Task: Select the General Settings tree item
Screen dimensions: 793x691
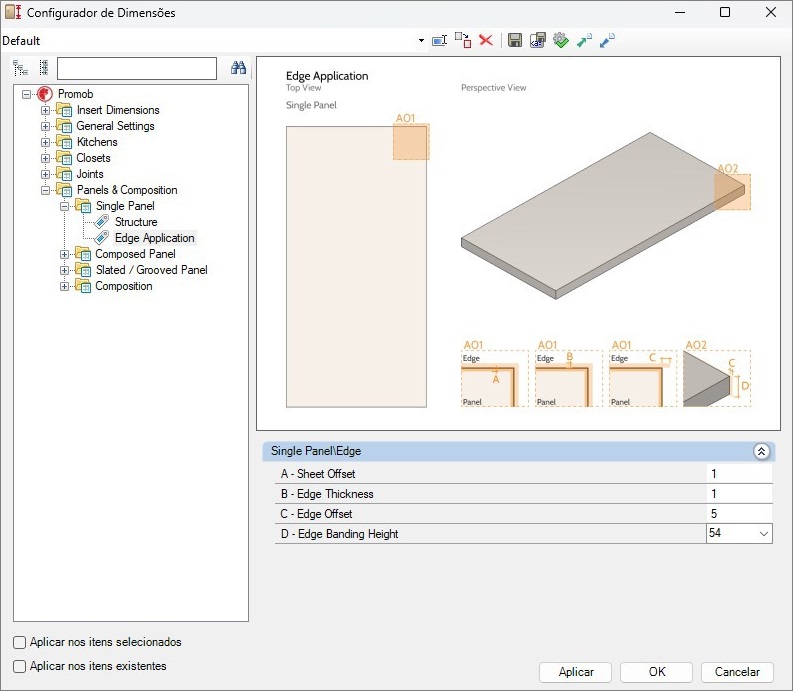Action: coord(115,126)
